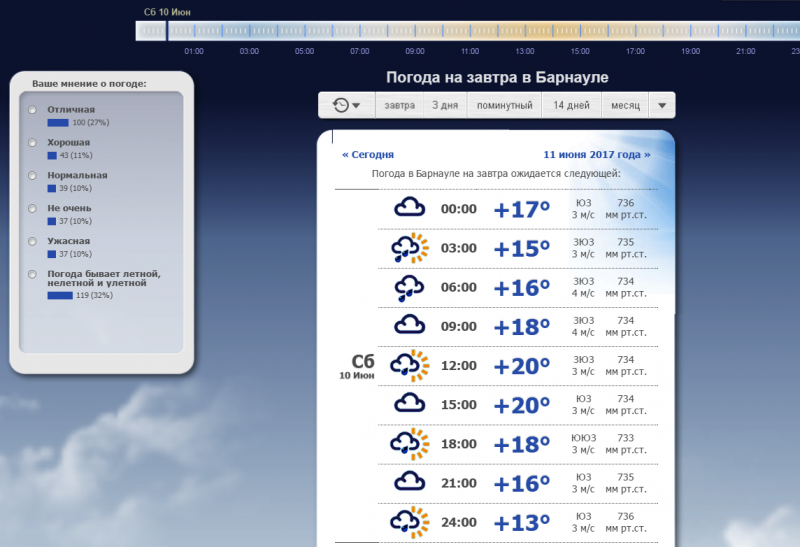Follow the '11 июня 2017 года »' link
The height and width of the screenshot is (547, 800).
(596, 155)
